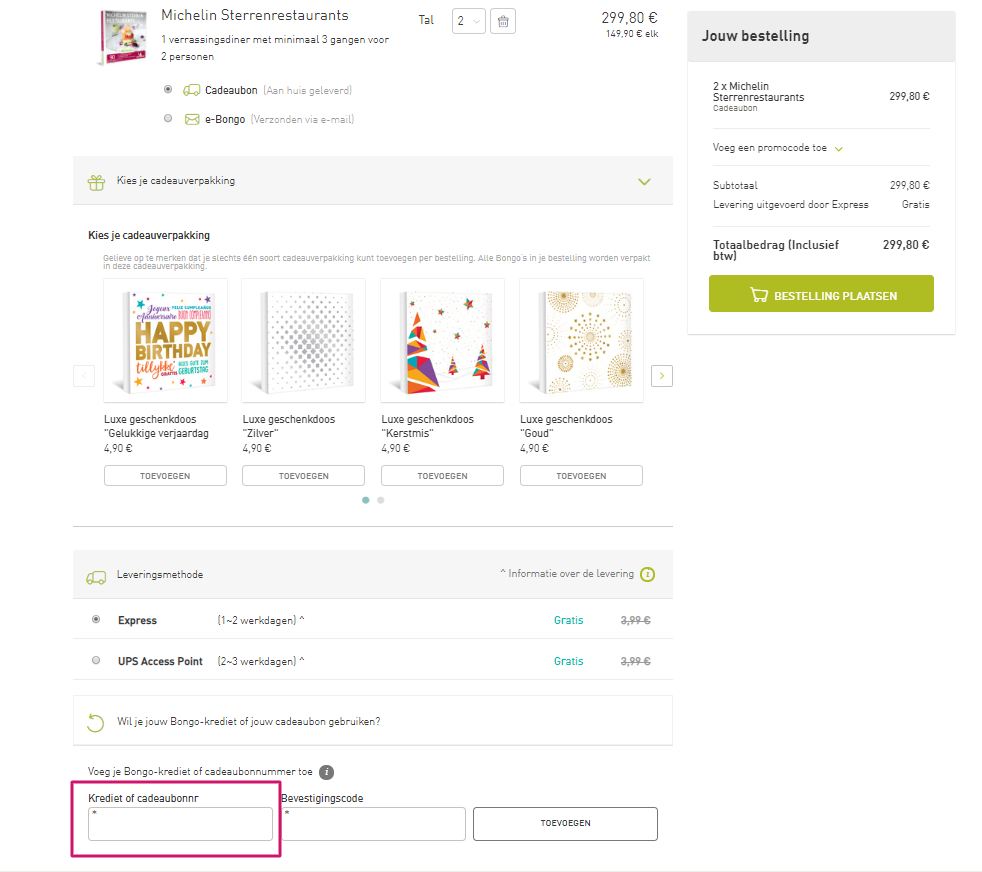This screenshot has height=872, width=982.
Task: Select the e-Bongo email option
Action: tap(167, 119)
